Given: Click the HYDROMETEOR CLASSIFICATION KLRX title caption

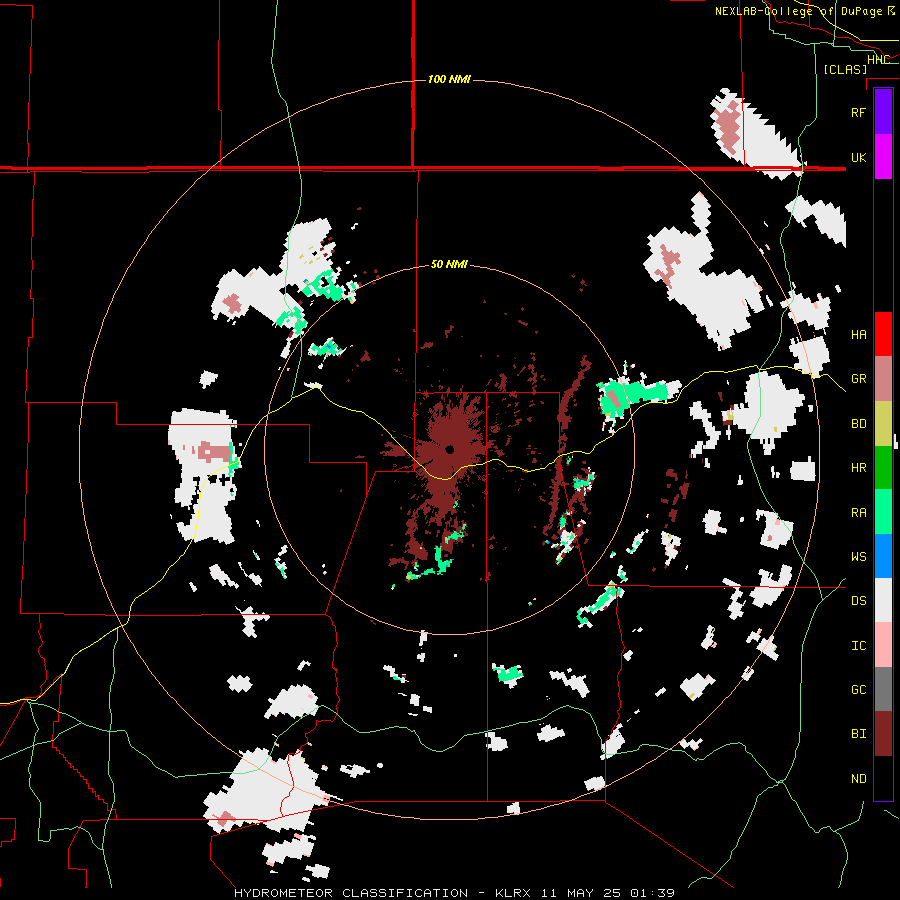Looking at the screenshot, I should coord(454,893).
